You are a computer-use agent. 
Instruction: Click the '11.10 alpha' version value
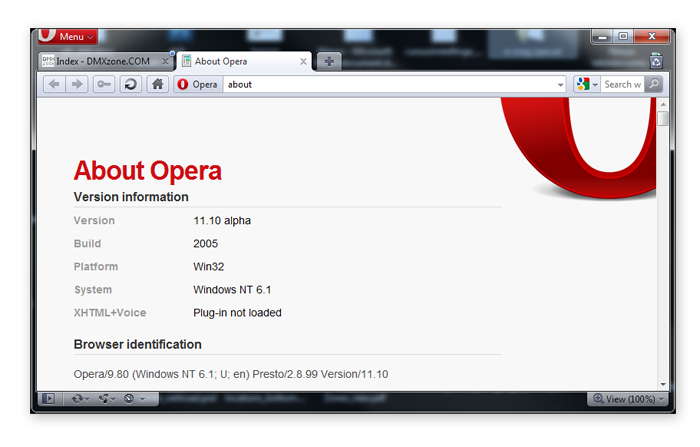pos(222,221)
